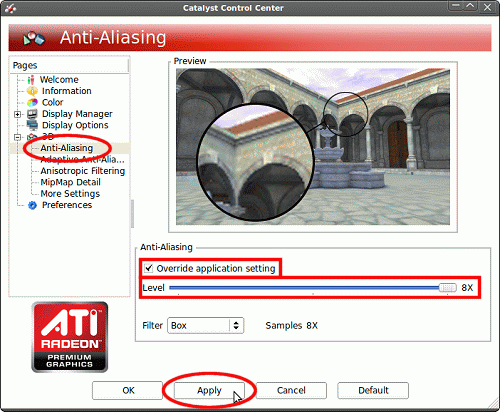Click the Cancel button

click(x=291, y=390)
